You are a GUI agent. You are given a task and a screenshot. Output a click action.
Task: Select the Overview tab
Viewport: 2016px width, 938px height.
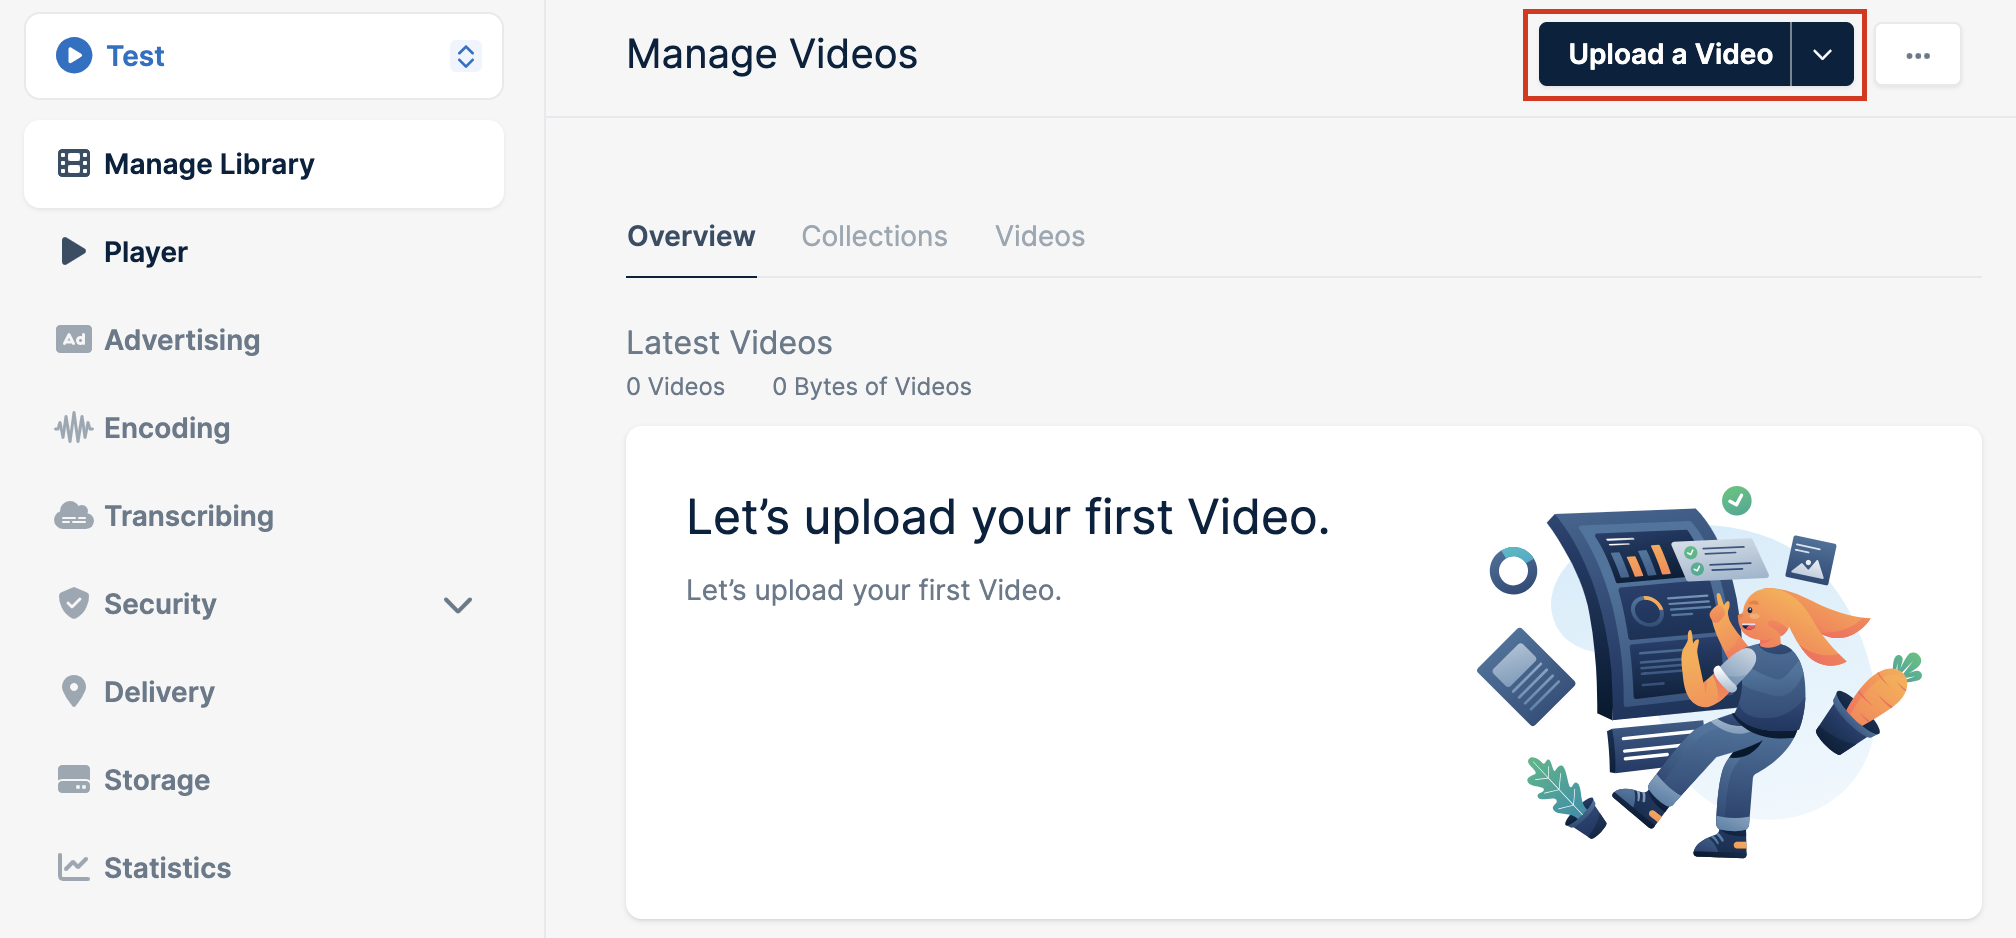point(691,236)
